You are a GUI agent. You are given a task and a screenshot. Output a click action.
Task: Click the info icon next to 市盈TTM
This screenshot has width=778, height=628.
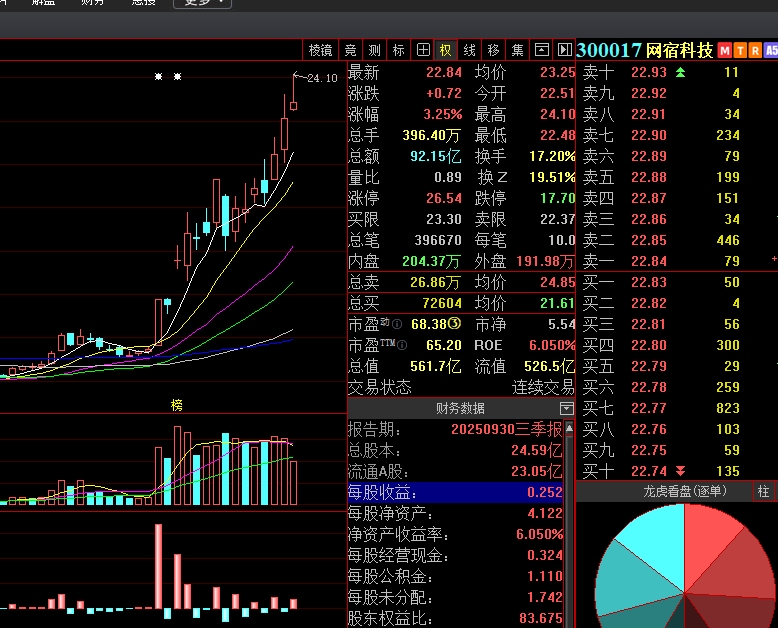402,345
